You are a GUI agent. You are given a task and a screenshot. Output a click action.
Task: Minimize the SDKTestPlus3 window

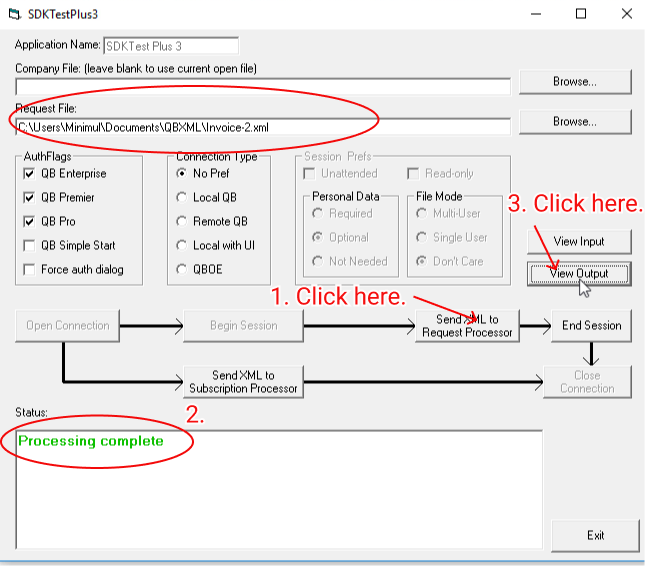tap(536, 14)
